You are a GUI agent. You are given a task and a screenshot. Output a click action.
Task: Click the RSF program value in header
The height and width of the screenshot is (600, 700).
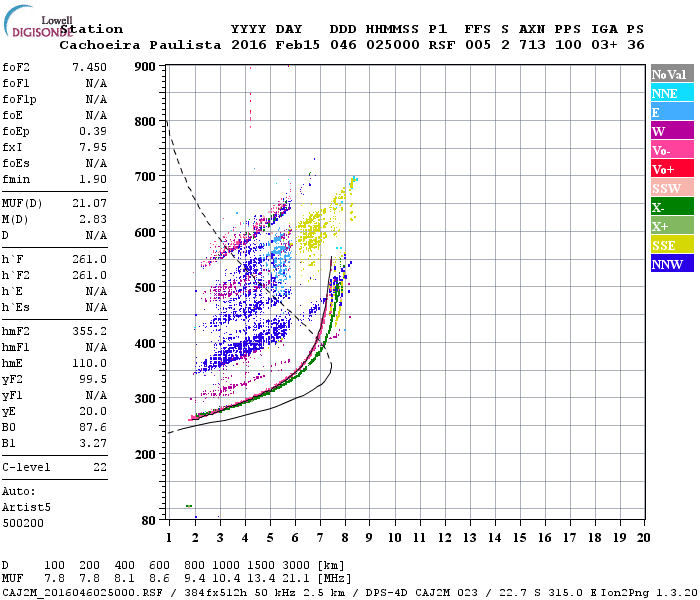[442, 45]
